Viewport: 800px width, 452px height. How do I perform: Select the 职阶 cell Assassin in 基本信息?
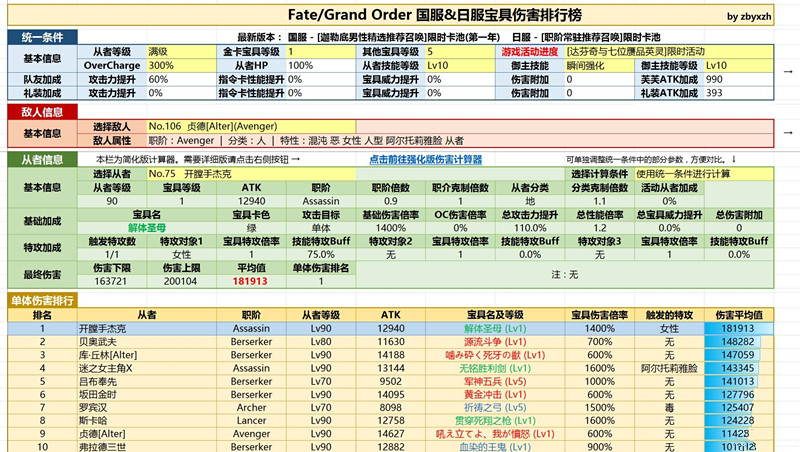[x=321, y=201]
